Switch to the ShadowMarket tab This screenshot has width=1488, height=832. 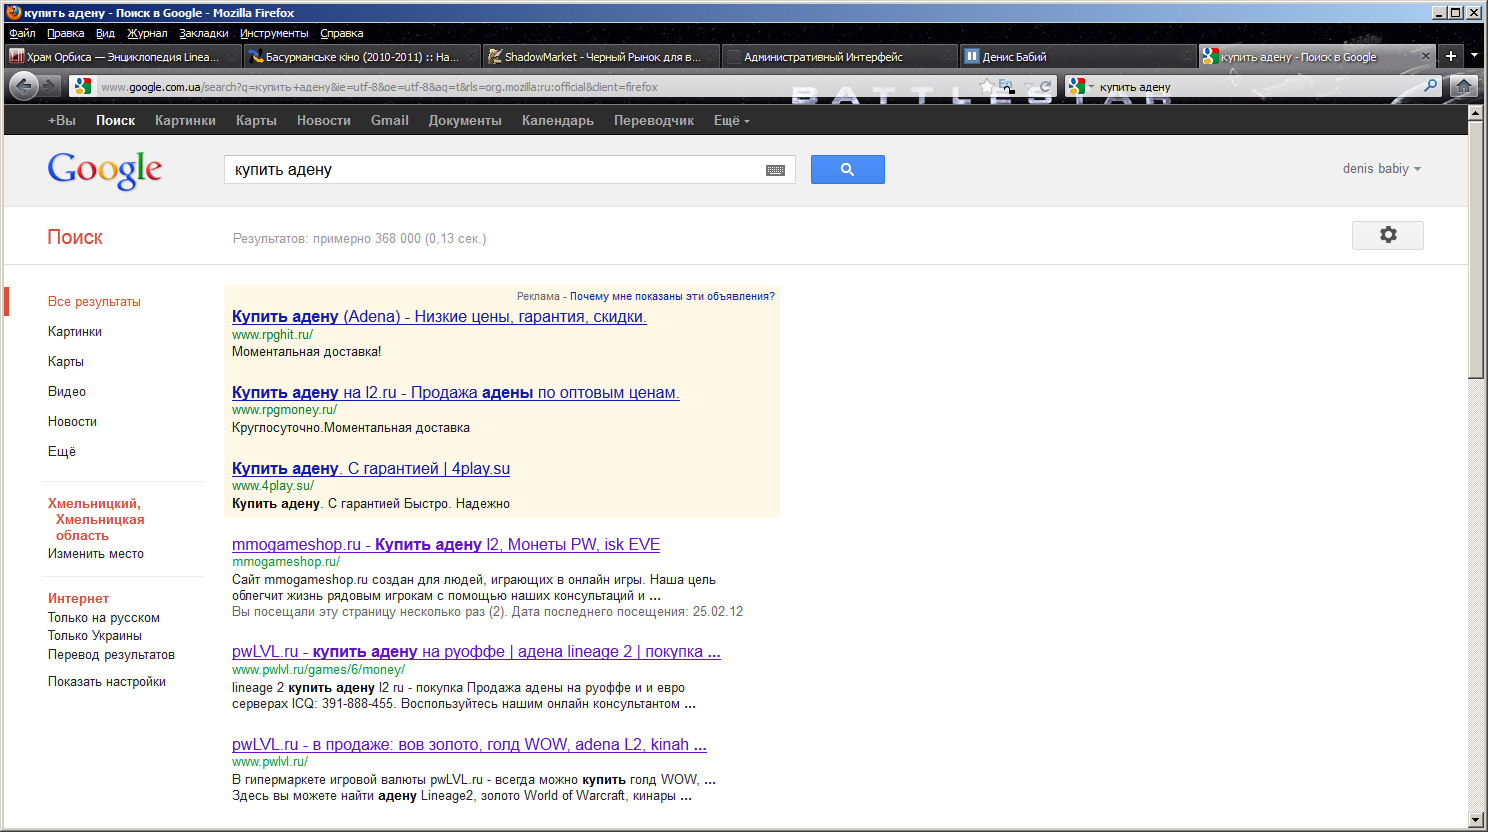click(600, 57)
